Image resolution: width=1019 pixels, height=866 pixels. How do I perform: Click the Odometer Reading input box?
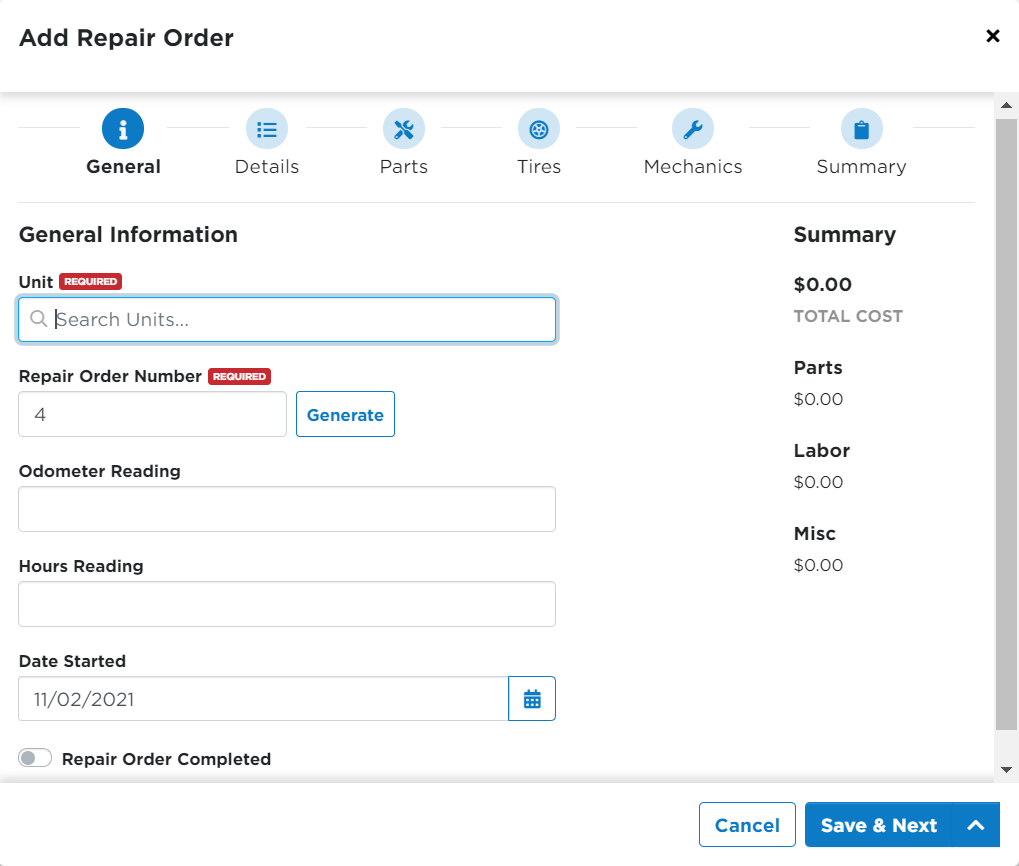[x=287, y=509]
